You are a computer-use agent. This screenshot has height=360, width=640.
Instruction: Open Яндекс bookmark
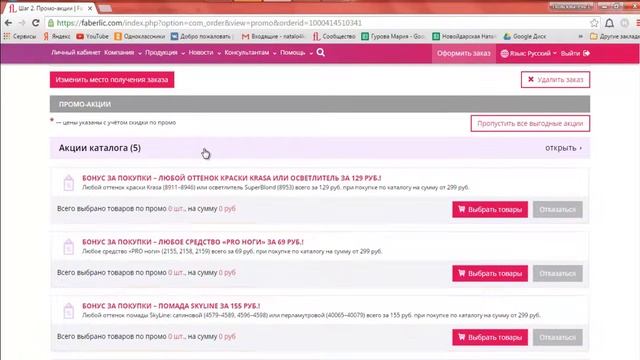pos(57,36)
